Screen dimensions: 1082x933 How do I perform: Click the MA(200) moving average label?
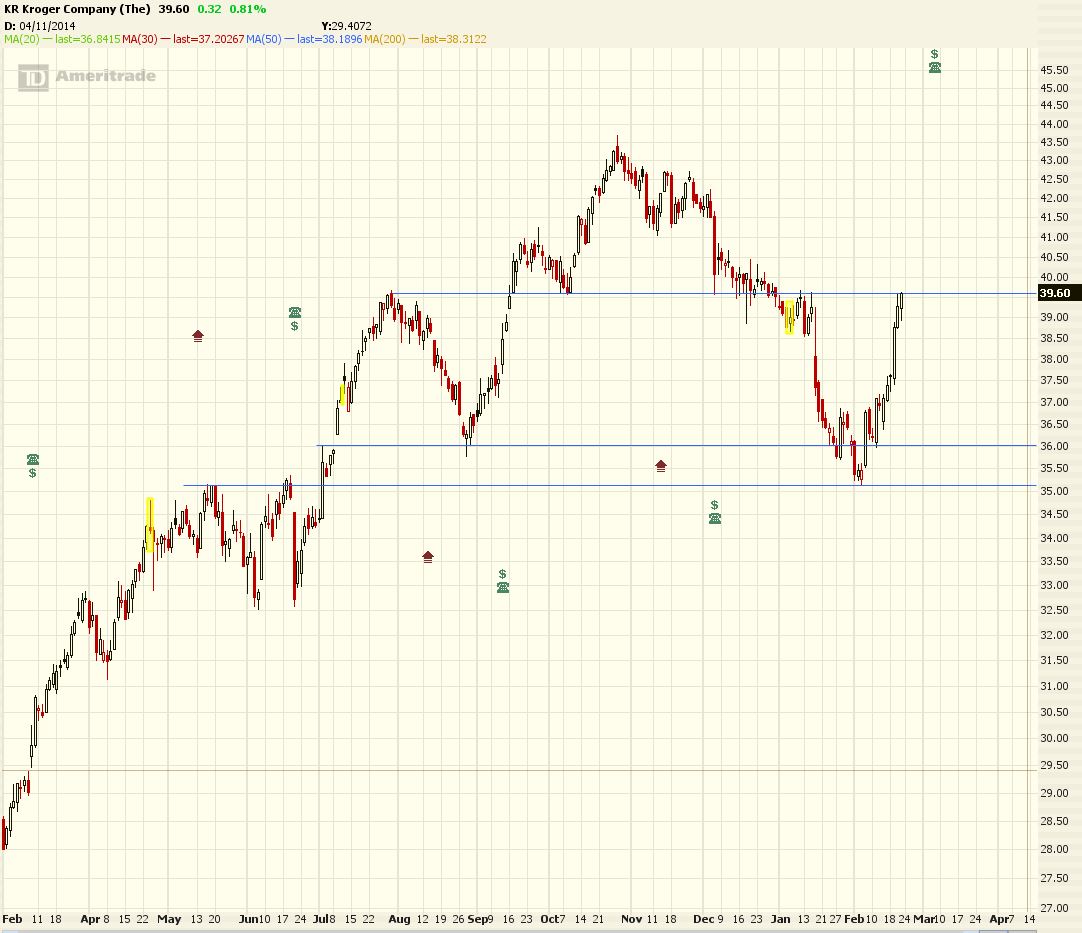tap(425, 39)
